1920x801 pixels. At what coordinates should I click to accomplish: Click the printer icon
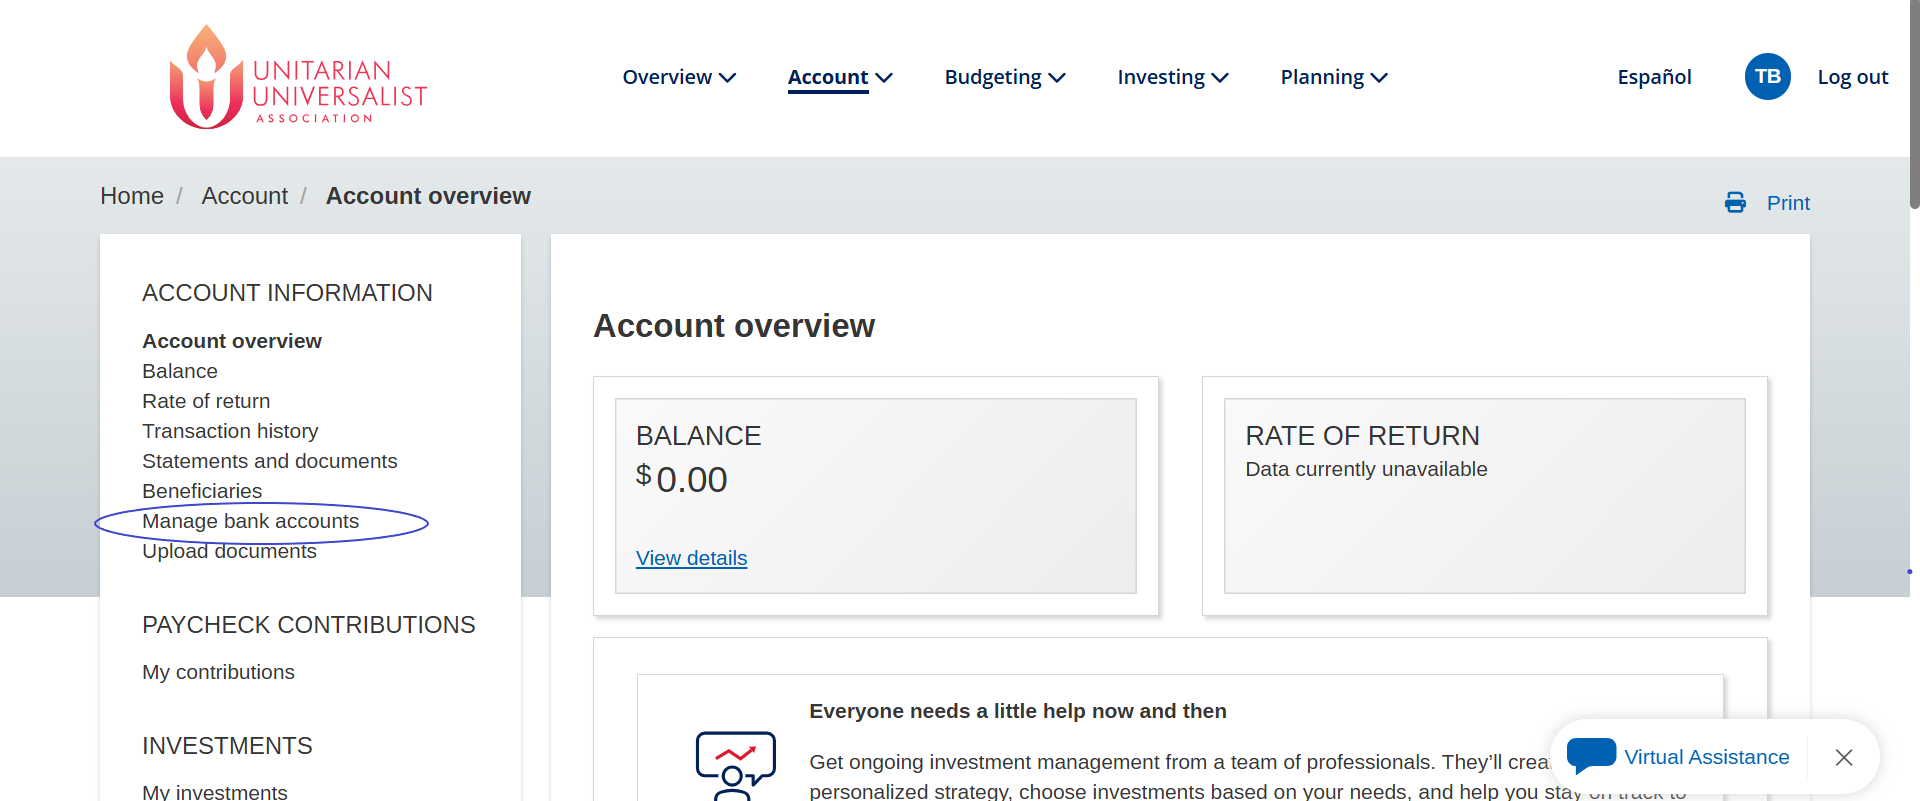click(1735, 203)
